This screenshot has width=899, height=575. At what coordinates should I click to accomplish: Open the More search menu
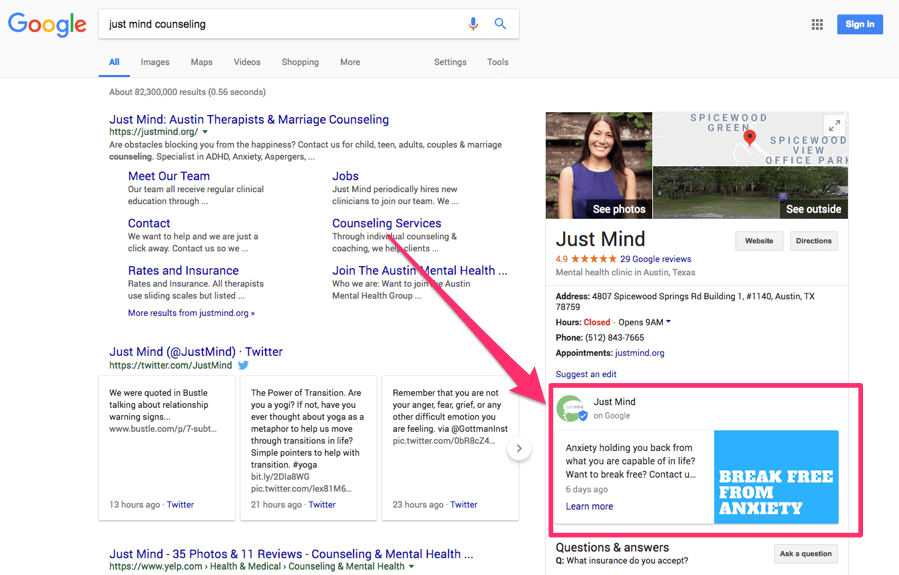click(x=349, y=62)
